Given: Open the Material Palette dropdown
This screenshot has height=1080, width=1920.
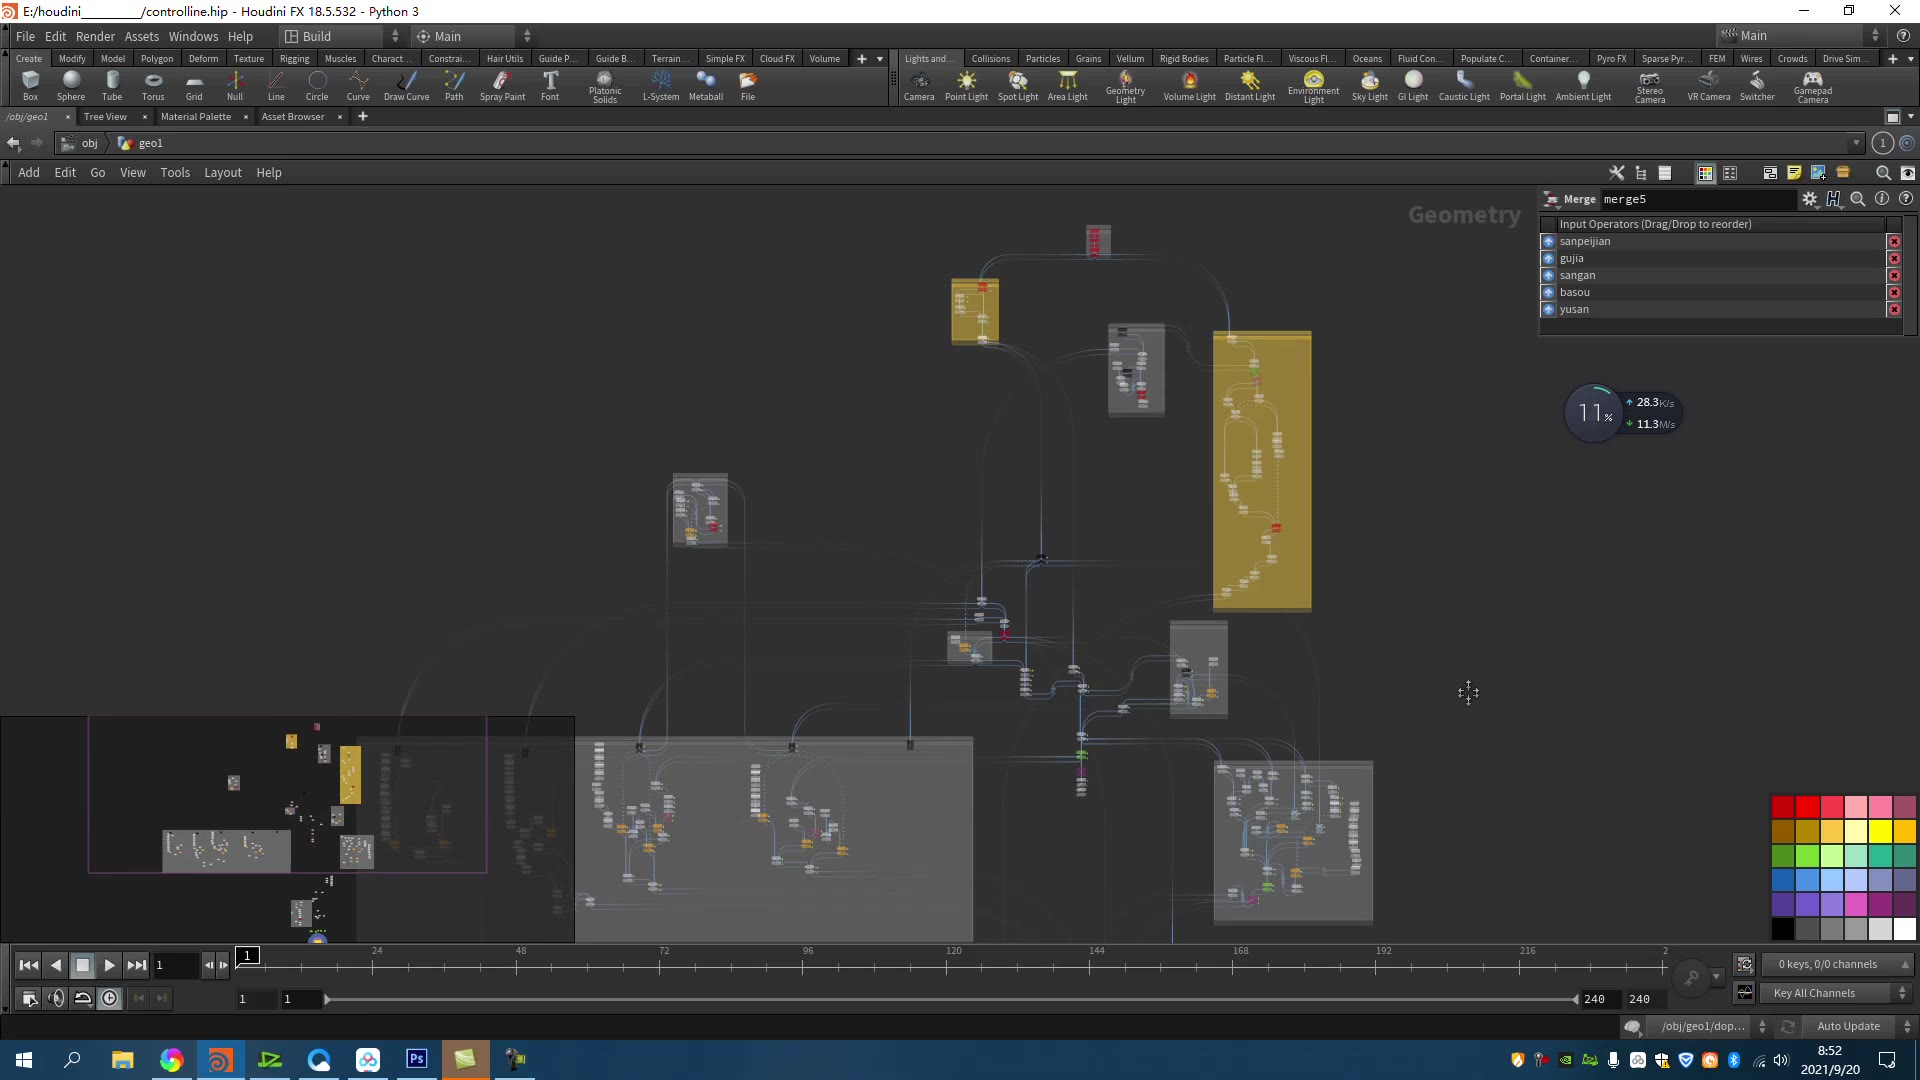Looking at the screenshot, I should pyautogui.click(x=195, y=116).
